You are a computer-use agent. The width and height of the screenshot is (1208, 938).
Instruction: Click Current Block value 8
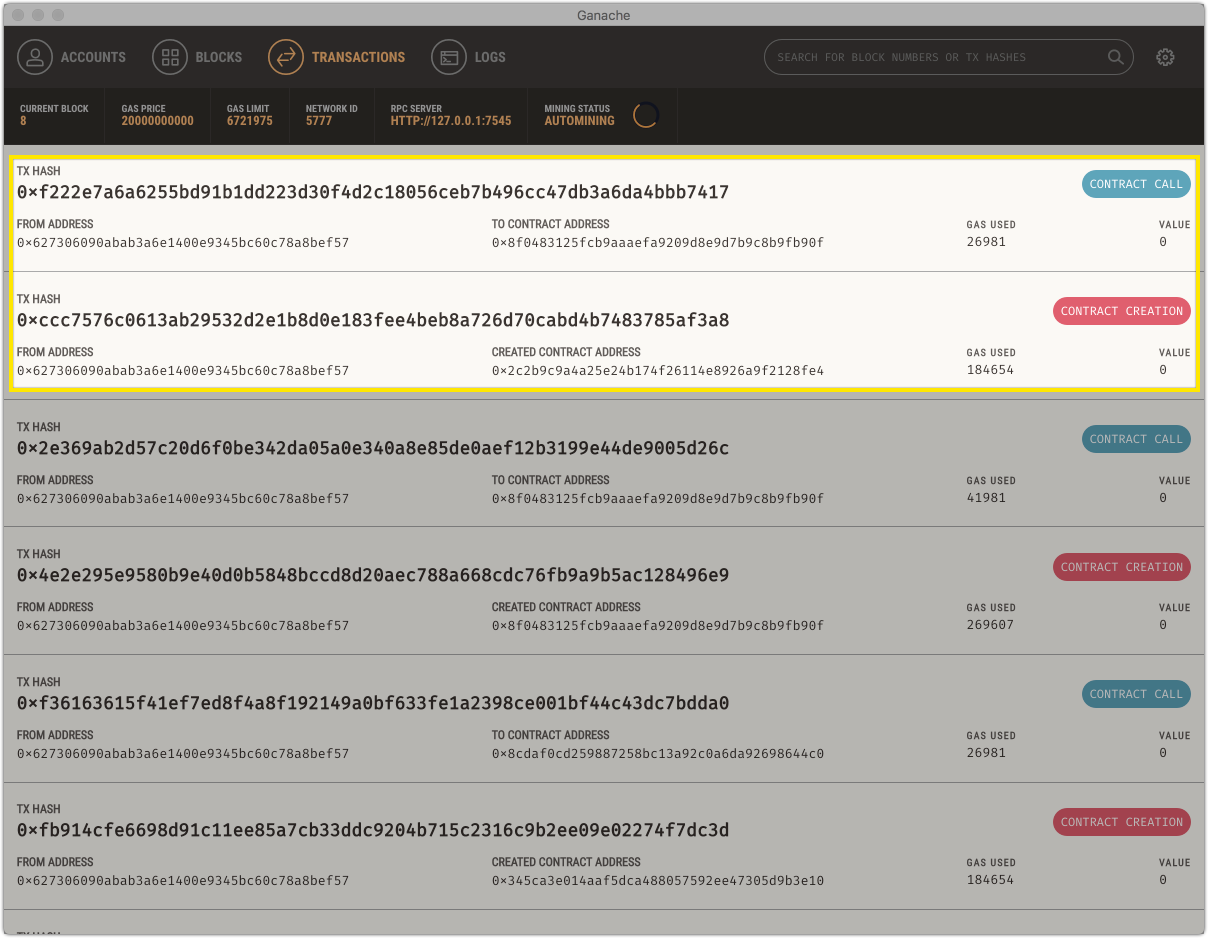click(23, 121)
